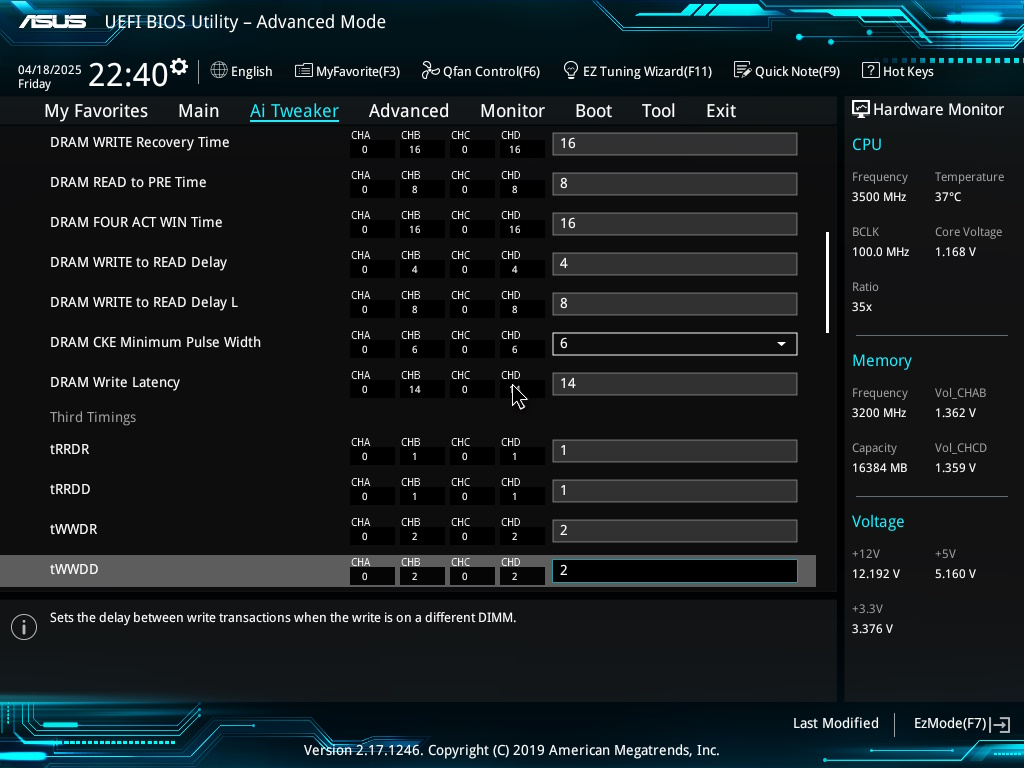
Task: Edit DRAM WRITE Recovery Time value field
Action: click(675, 144)
